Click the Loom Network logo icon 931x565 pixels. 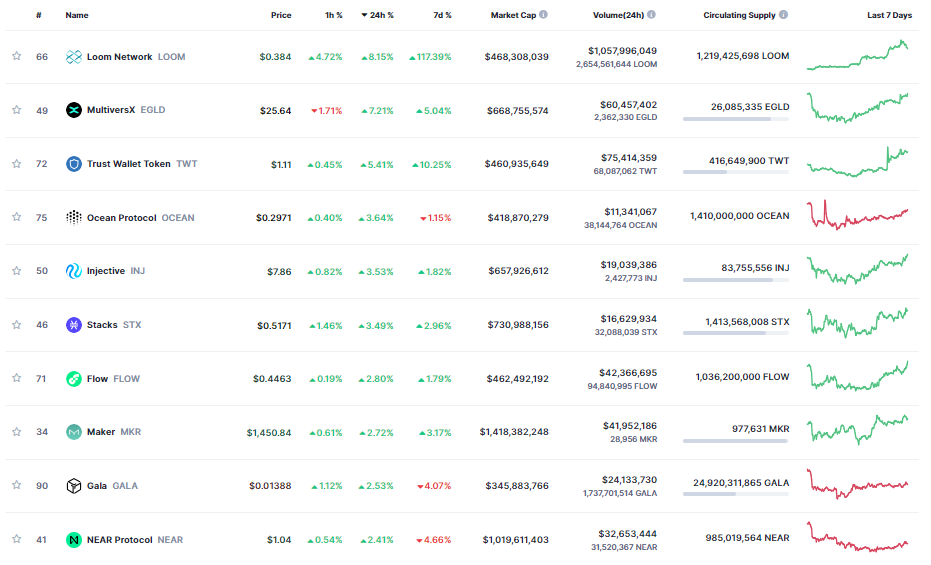click(x=74, y=57)
